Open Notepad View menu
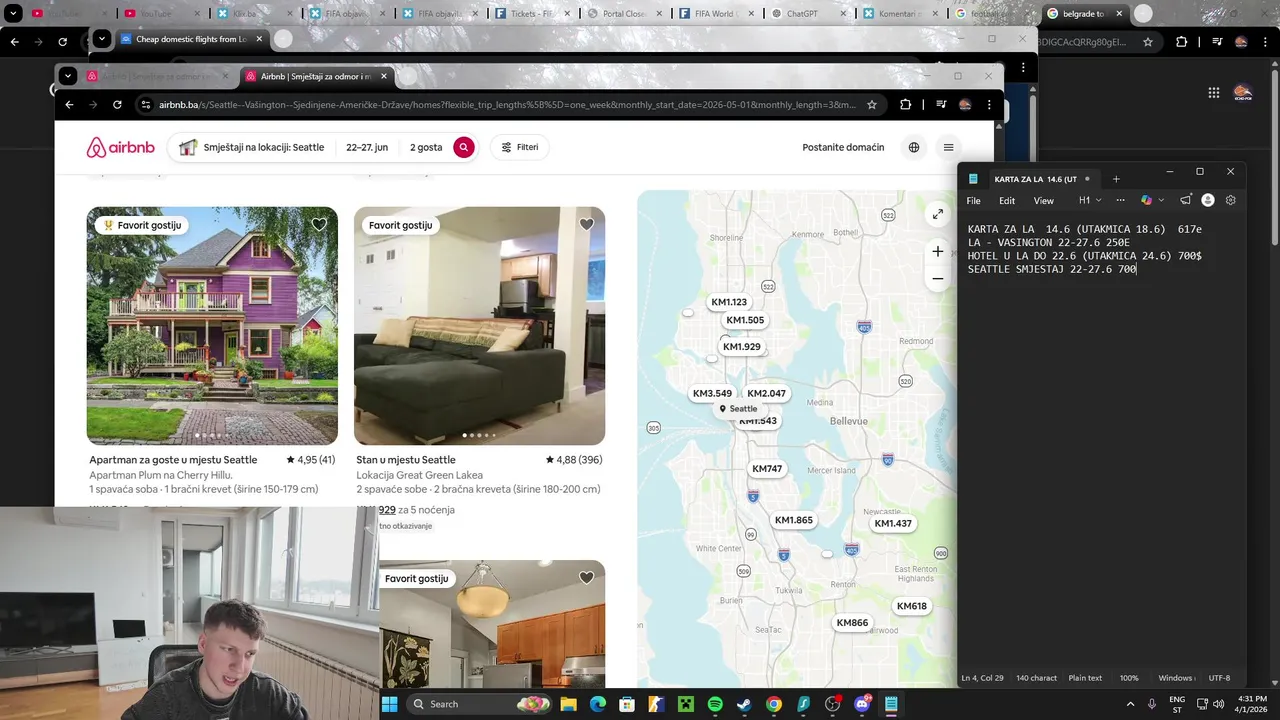Image resolution: width=1280 pixels, height=720 pixels. pos(1043,200)
